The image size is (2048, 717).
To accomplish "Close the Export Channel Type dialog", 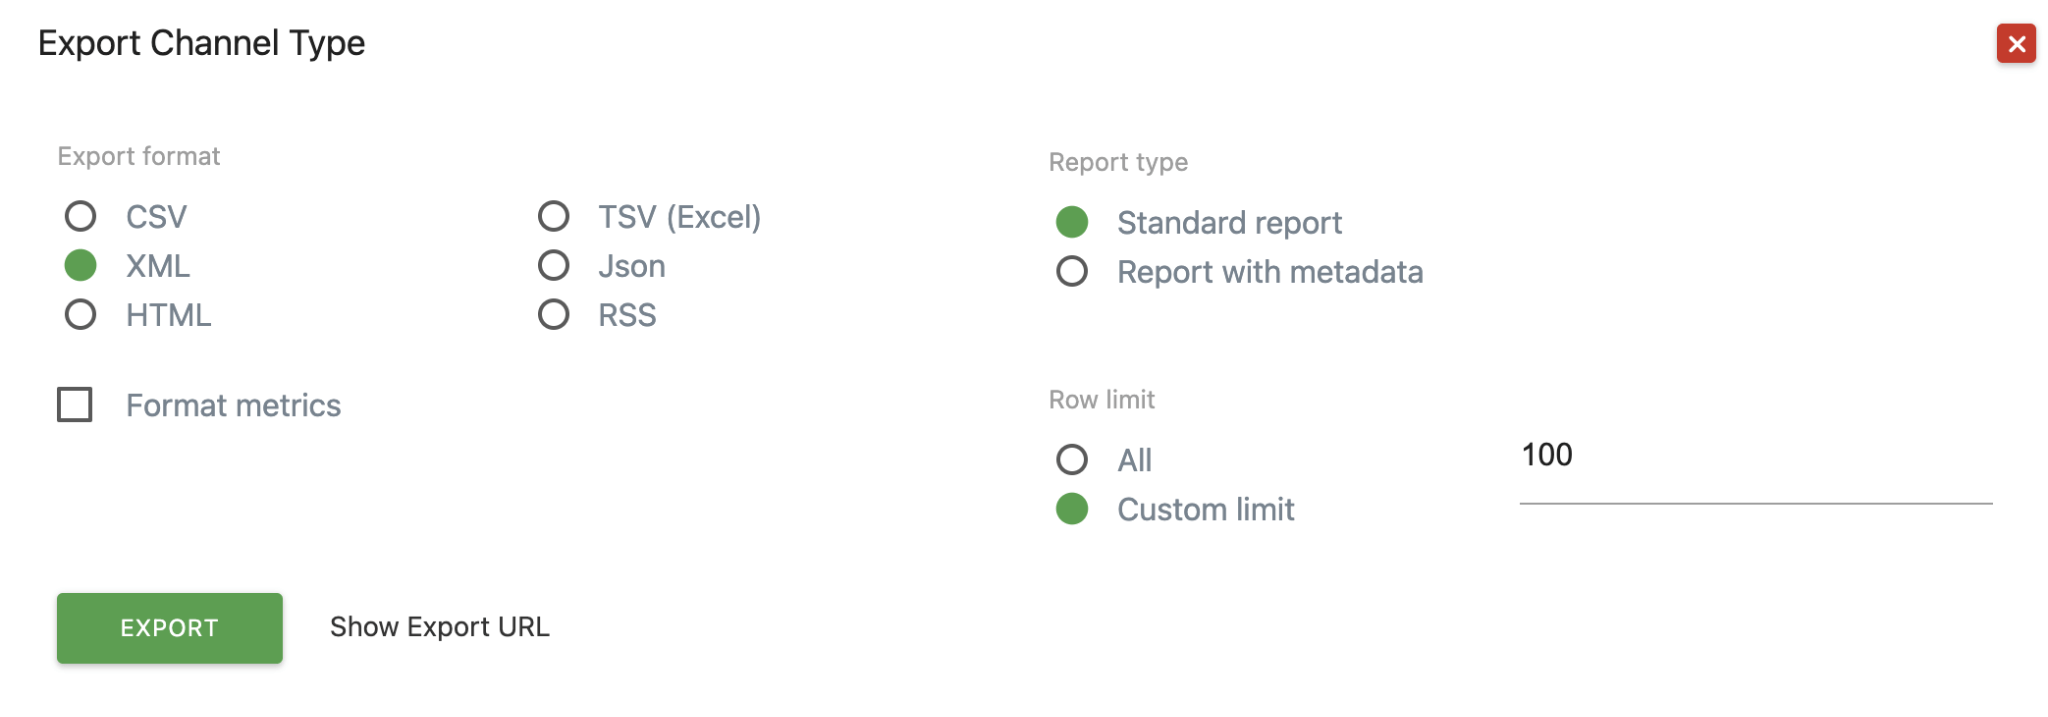I will pos(2015,44).
